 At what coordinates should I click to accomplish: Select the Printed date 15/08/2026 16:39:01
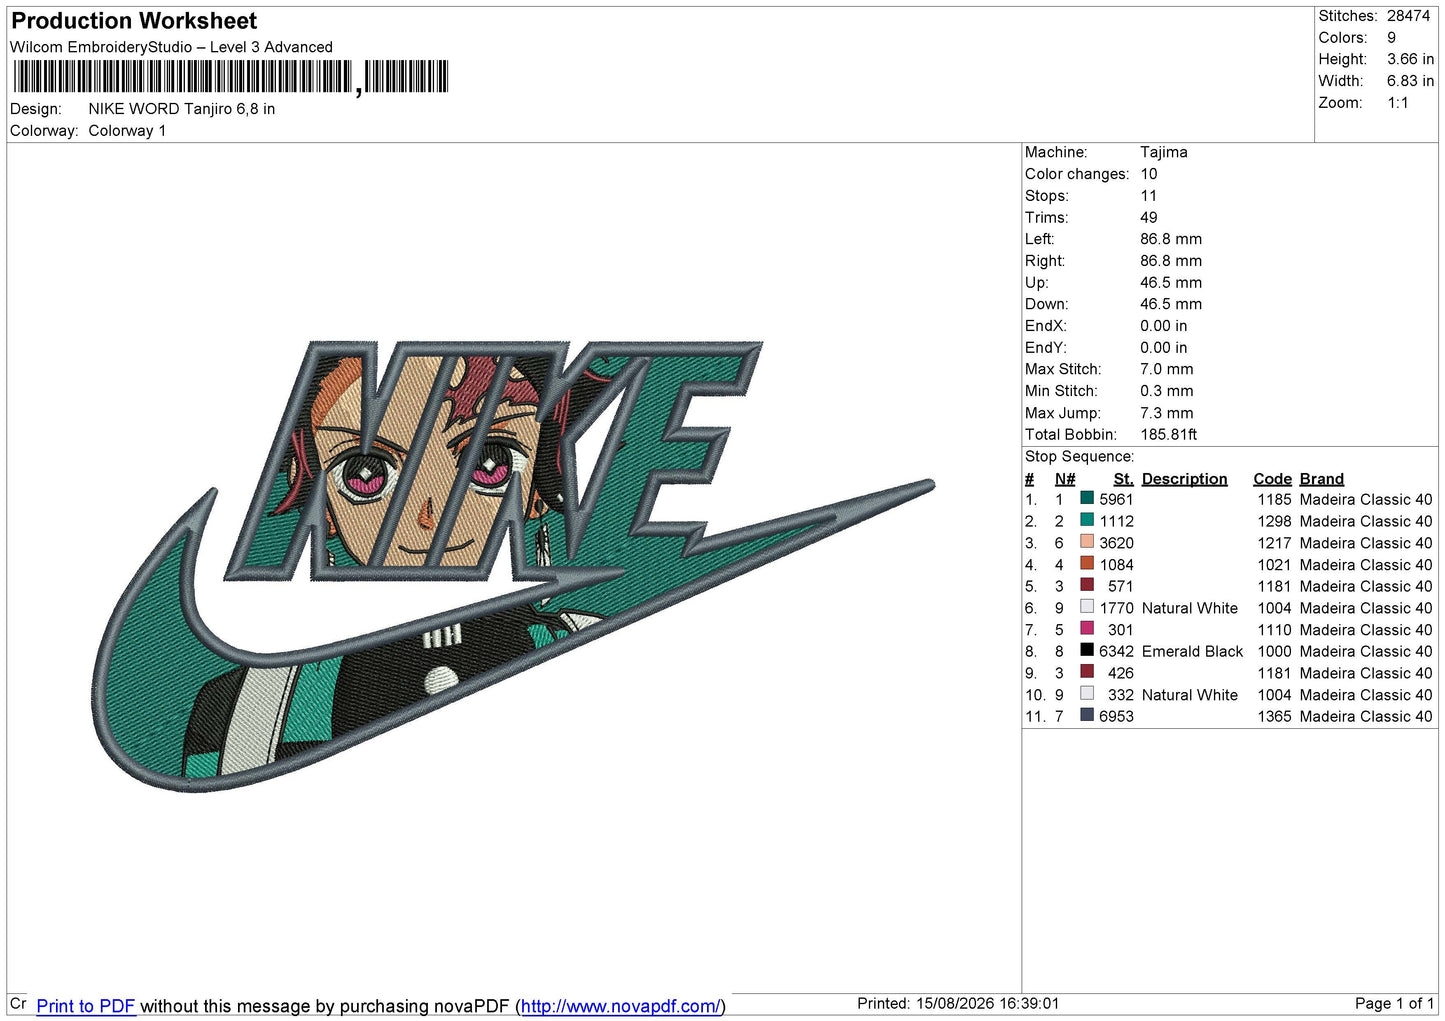click(x=987, y=1003)
